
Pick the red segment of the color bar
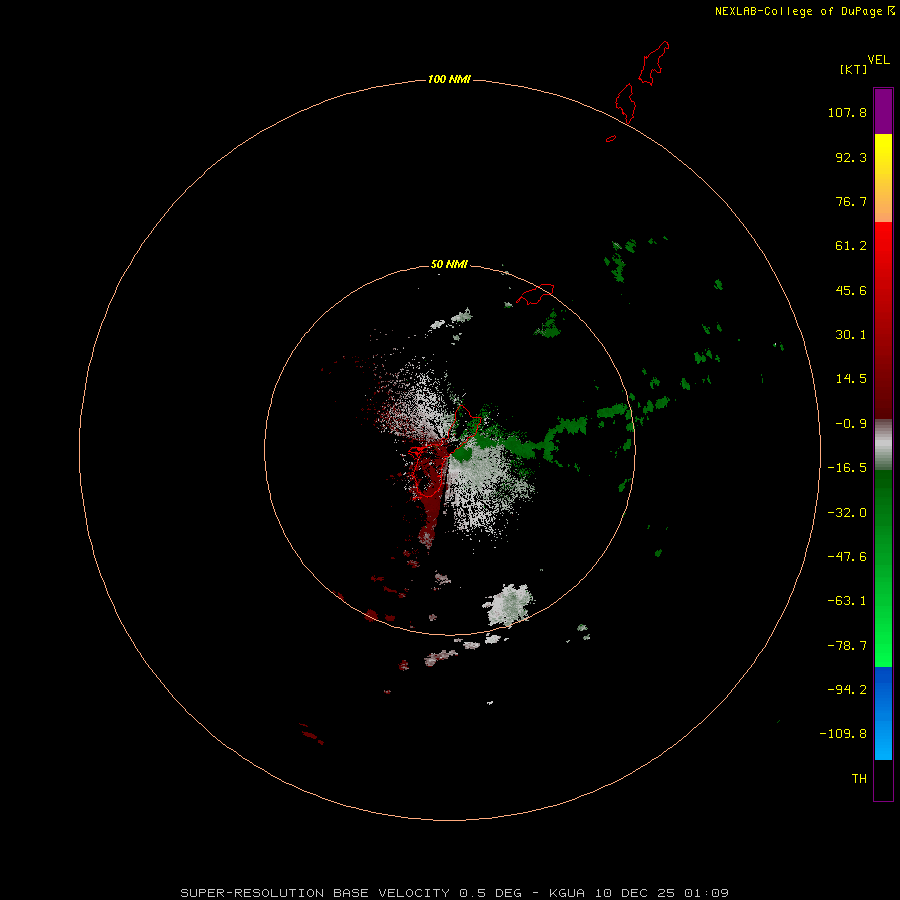pyautogui.click(x=883, y=320)
